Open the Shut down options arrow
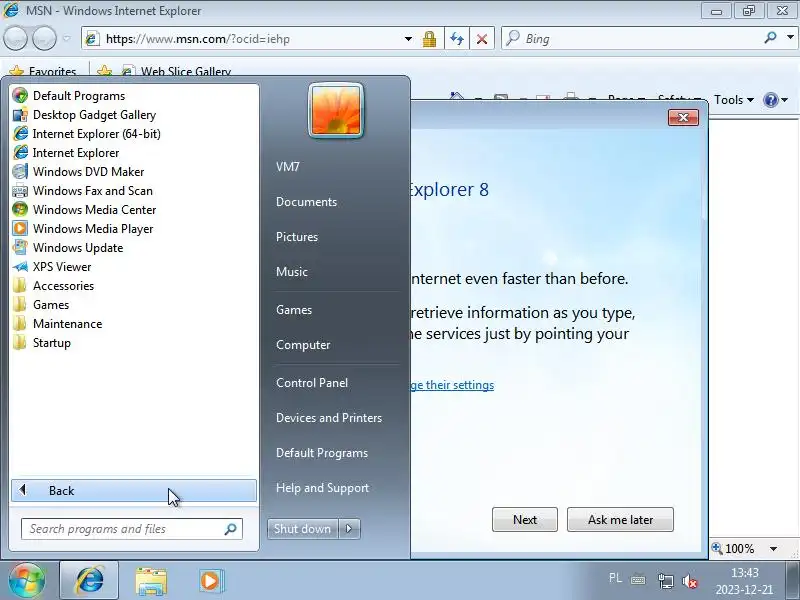 coord(349,529)
